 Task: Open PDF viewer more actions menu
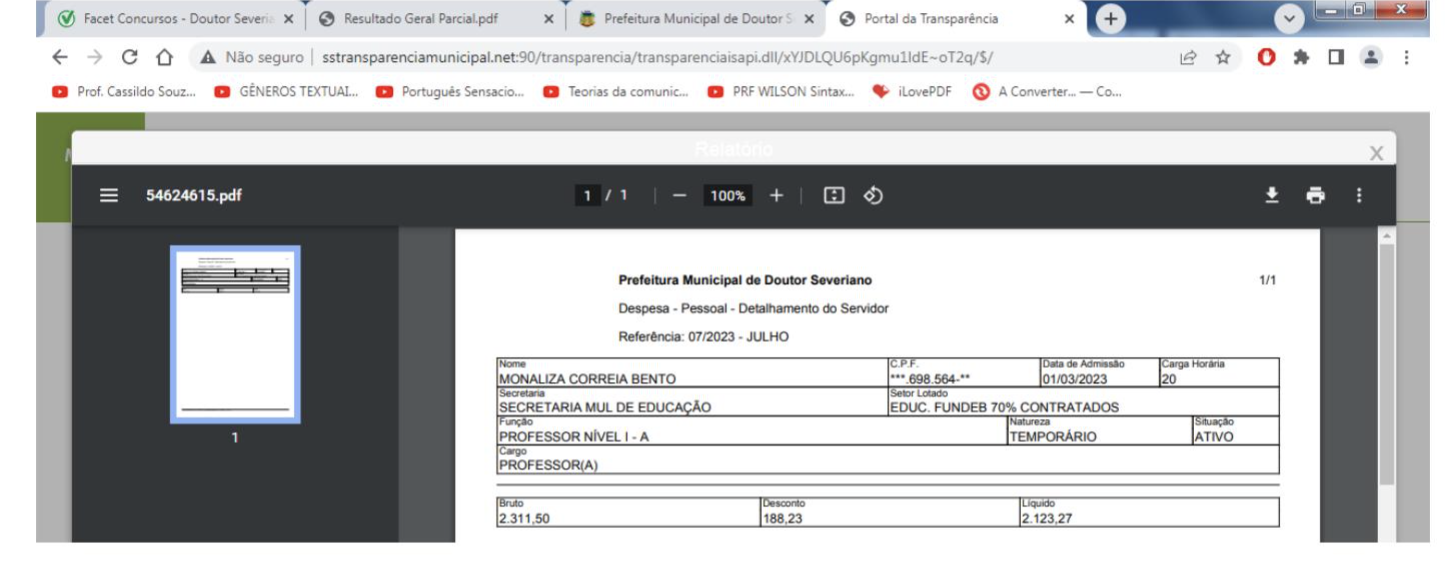(1358, 196)
